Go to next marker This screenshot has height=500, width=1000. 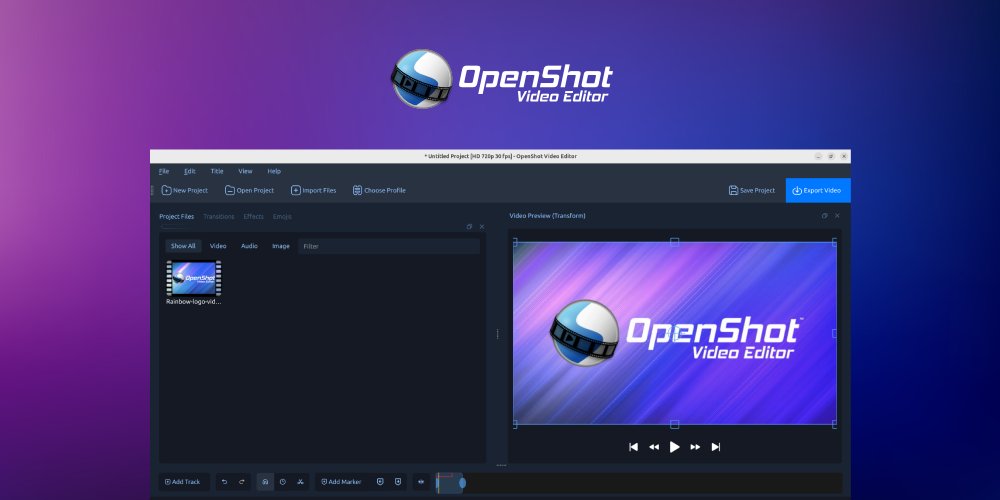tap(398, 482)
